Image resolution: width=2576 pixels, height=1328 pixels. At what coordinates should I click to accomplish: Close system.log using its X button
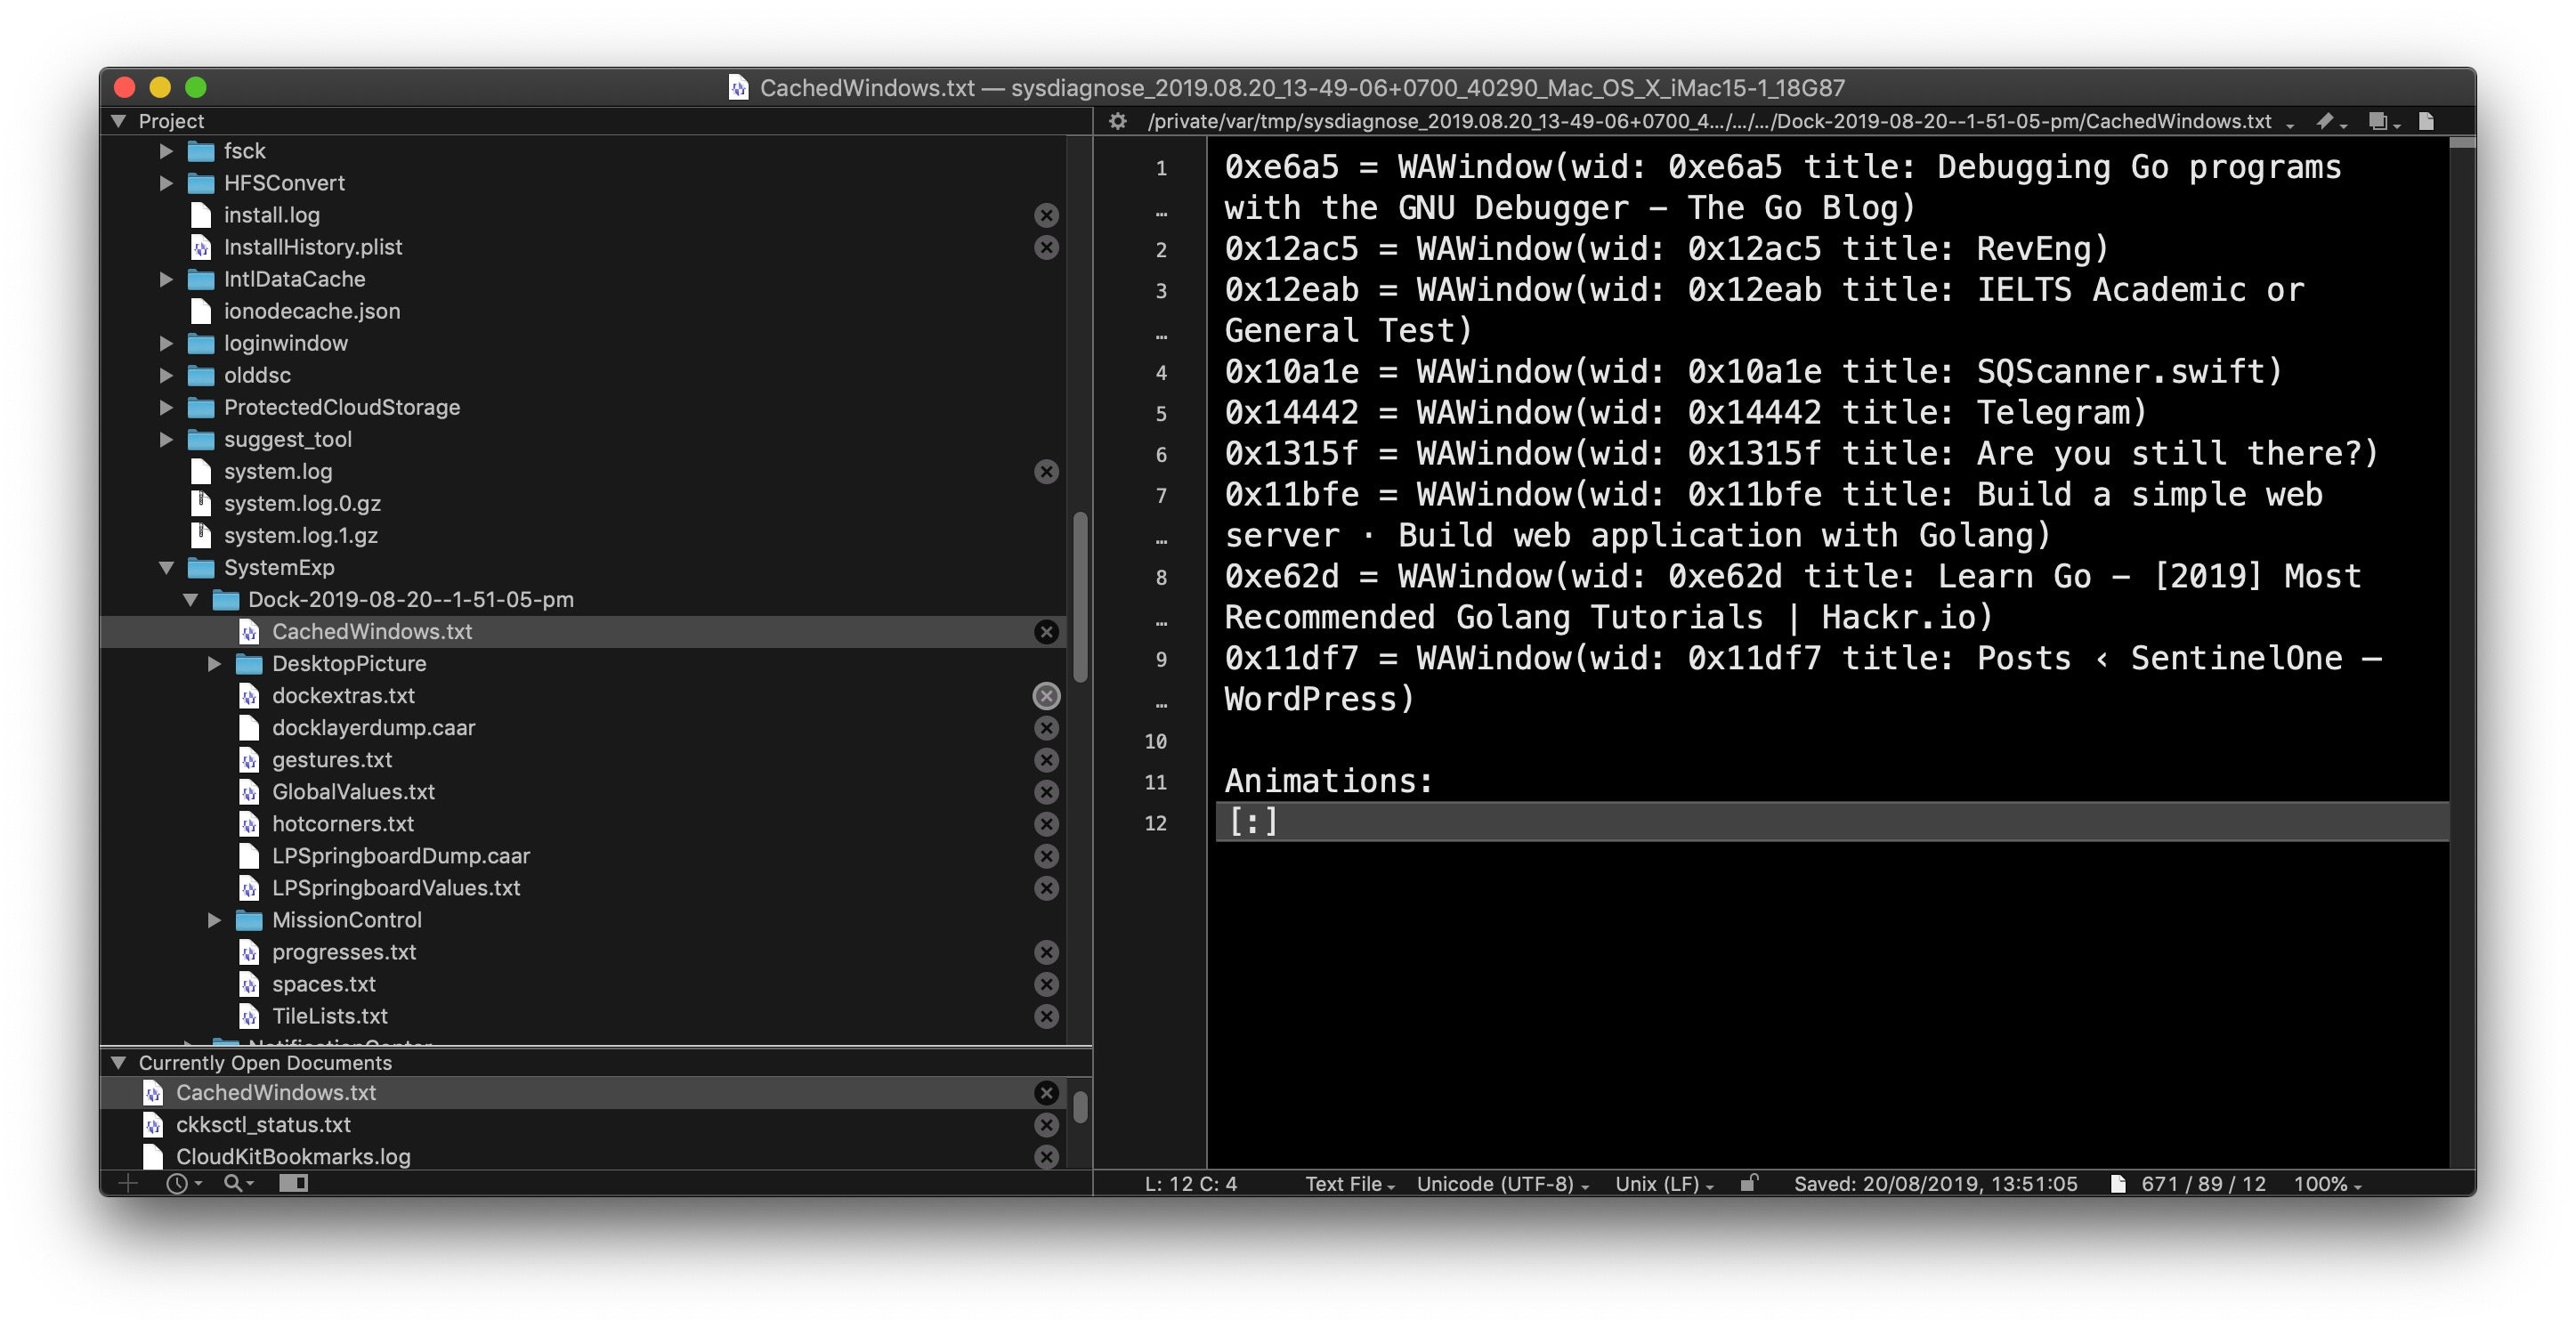pos(1046,472)
